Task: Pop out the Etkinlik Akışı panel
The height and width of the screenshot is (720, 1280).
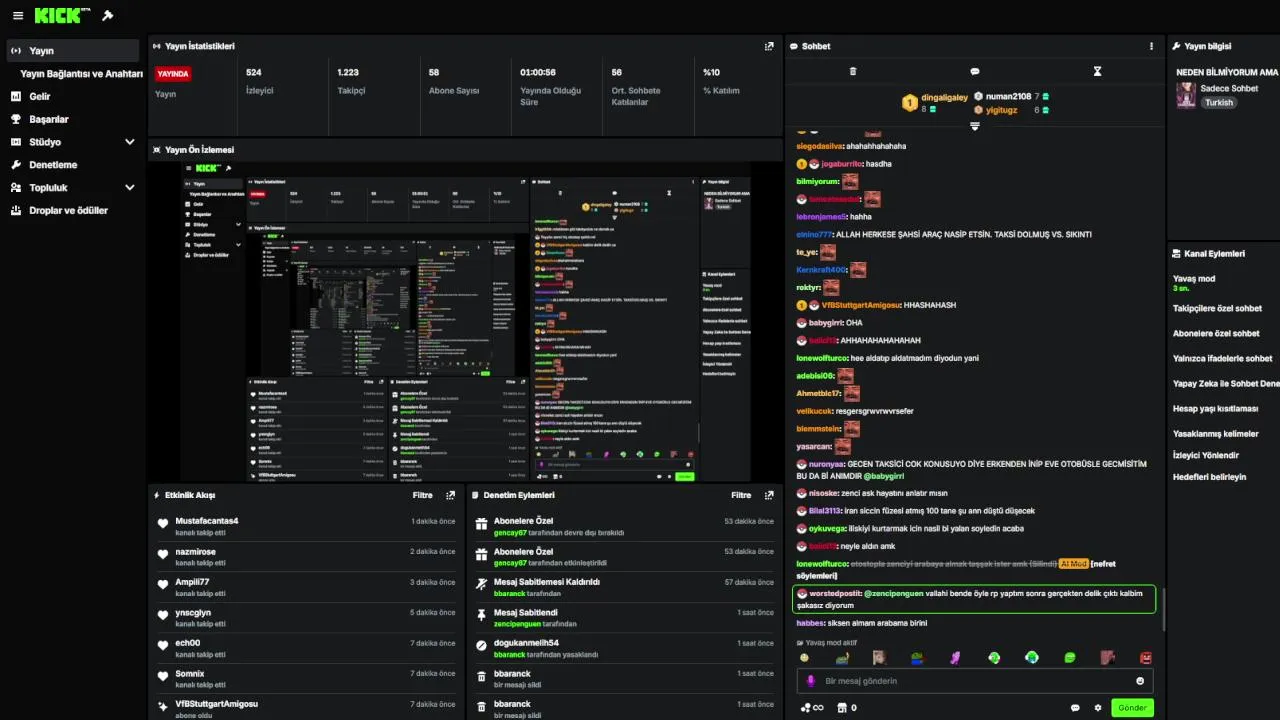Action: (451, 495)
